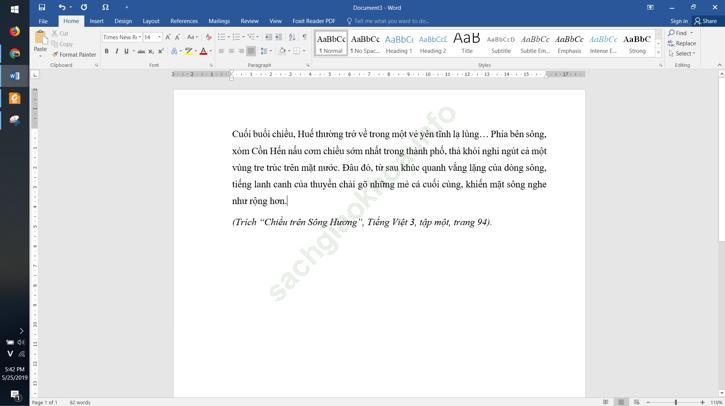
Task: Open Chrome from the taskbar
Action: click(14, 54)
